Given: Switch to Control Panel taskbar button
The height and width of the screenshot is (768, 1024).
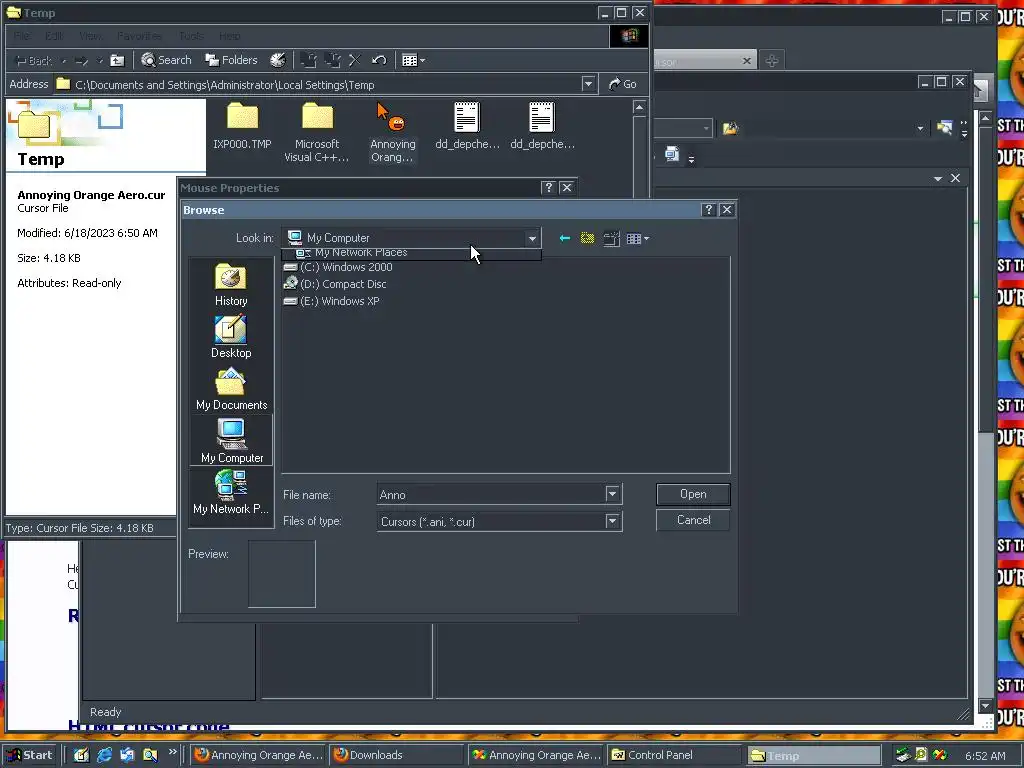Looking at the screenshot, I should (x=674, y=755).
